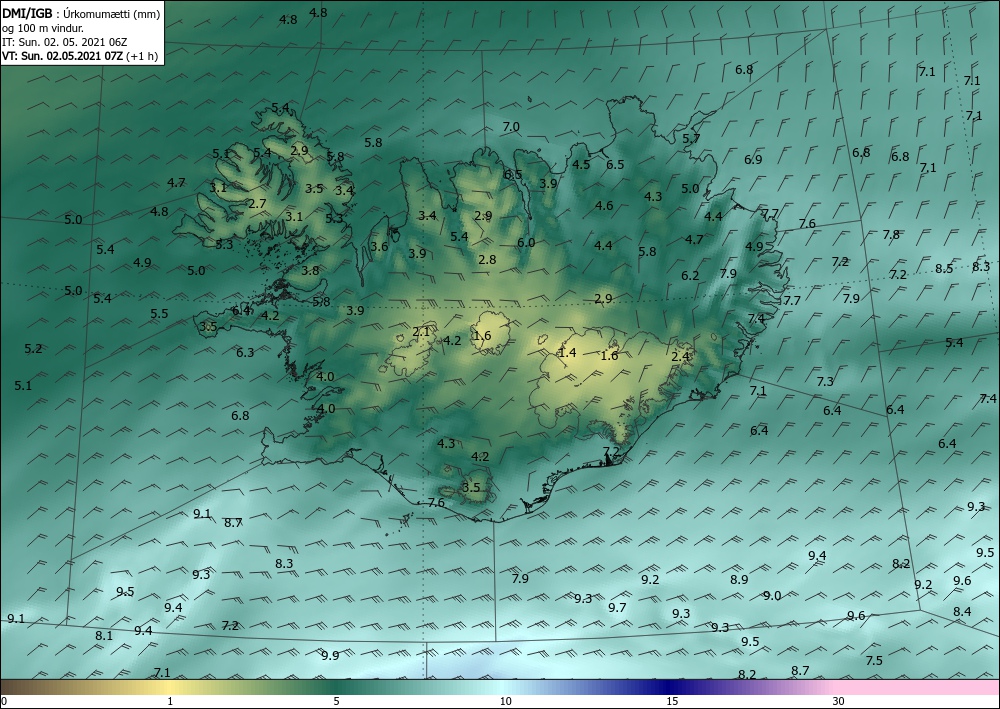Click the map value 2.4

click(x=681, y=356)
